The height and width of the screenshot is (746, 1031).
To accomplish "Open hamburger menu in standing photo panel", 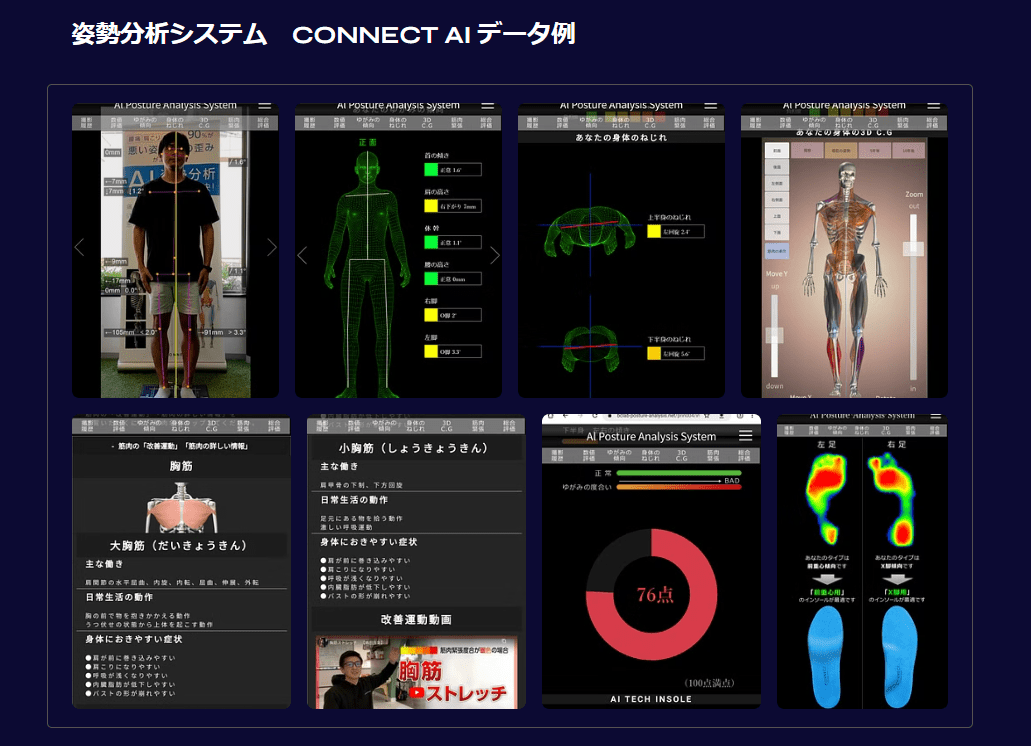I will (264, 106).
